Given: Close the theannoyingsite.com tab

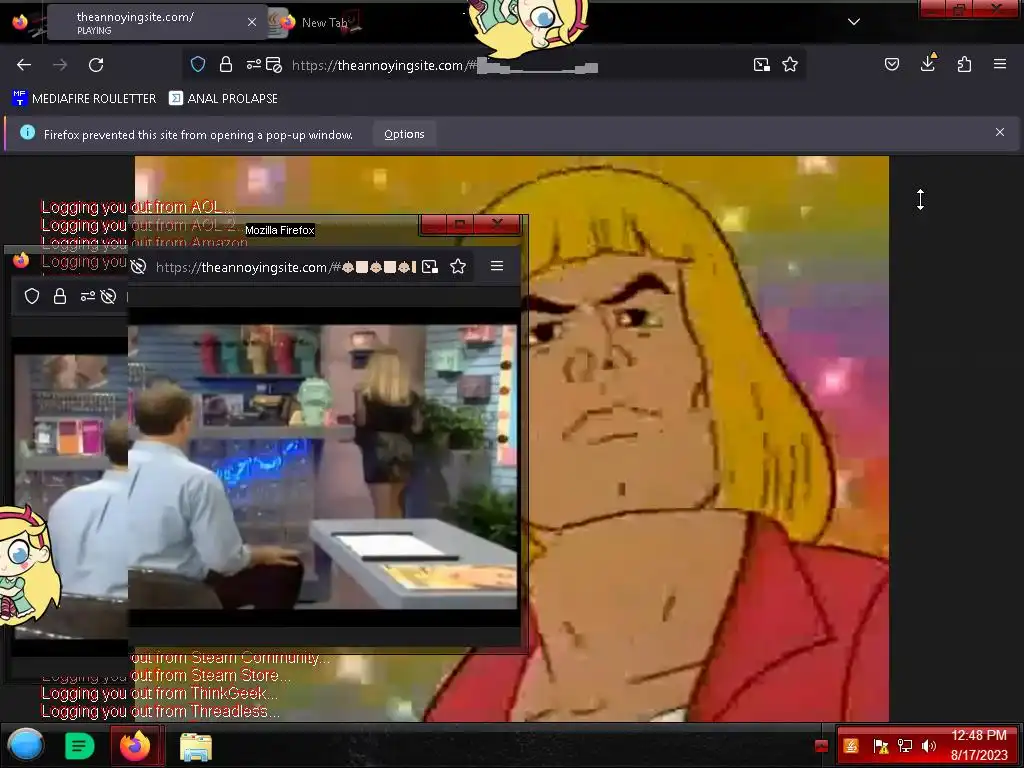Looking at the screenshot, I should pos(252,22).
